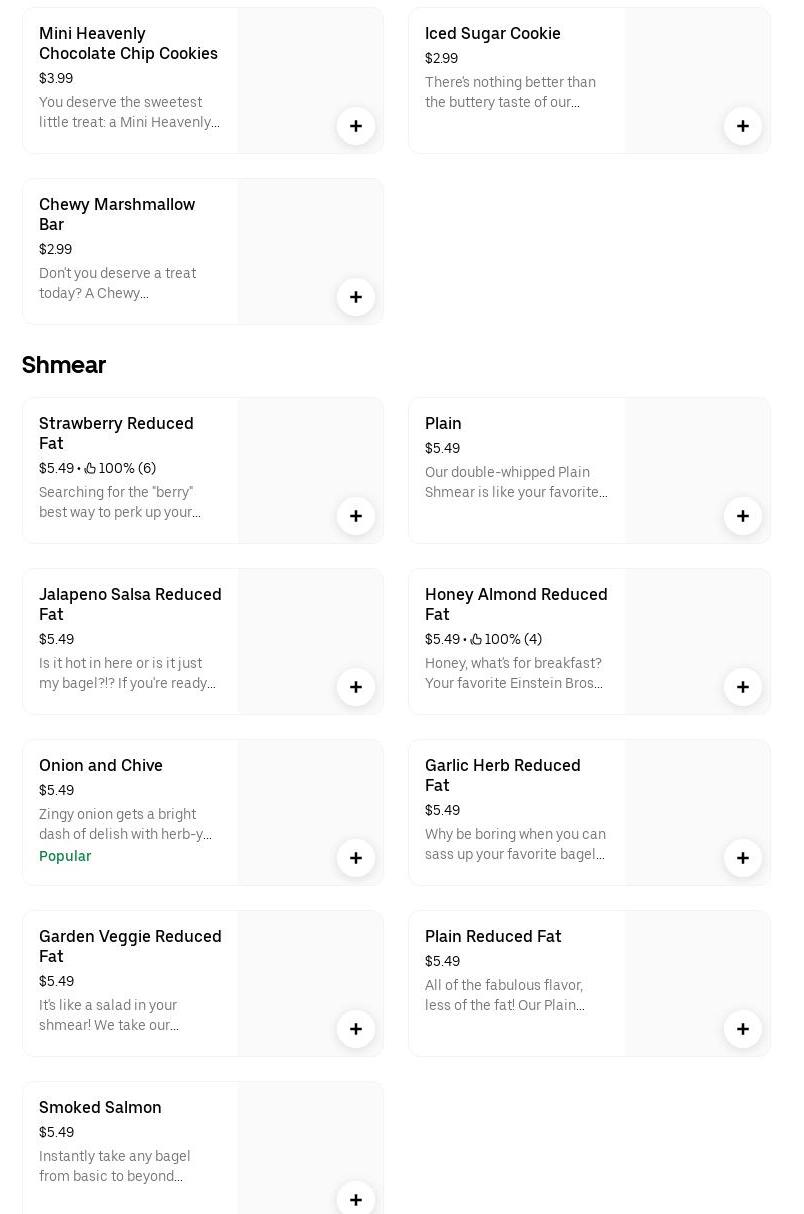Select the Shmear section heading
The width and height of the screenshot is (804, 1214).
coord(64,365)
